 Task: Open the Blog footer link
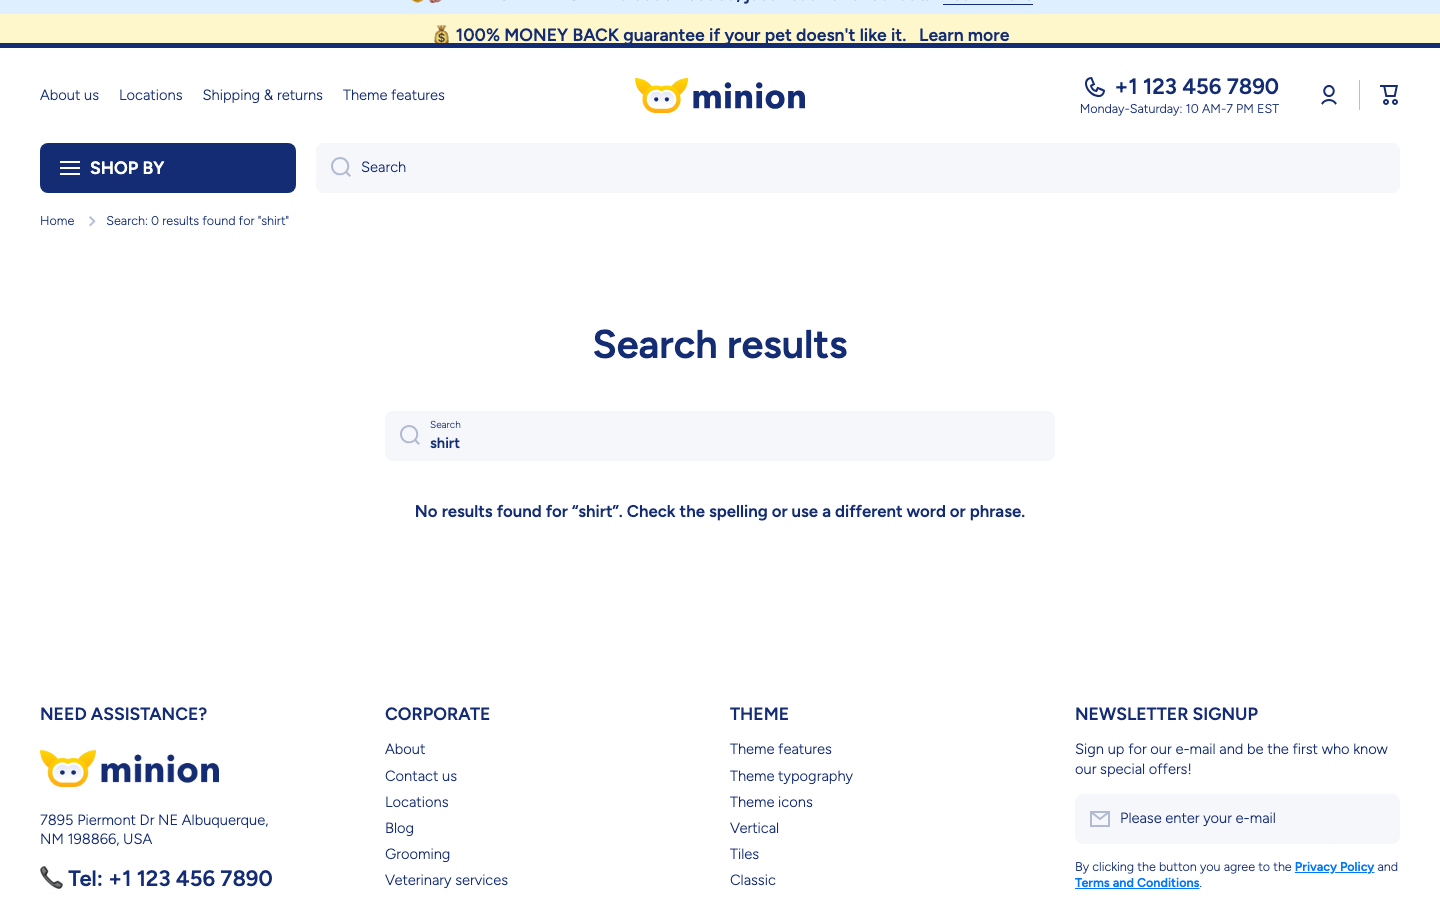[399, 828]
